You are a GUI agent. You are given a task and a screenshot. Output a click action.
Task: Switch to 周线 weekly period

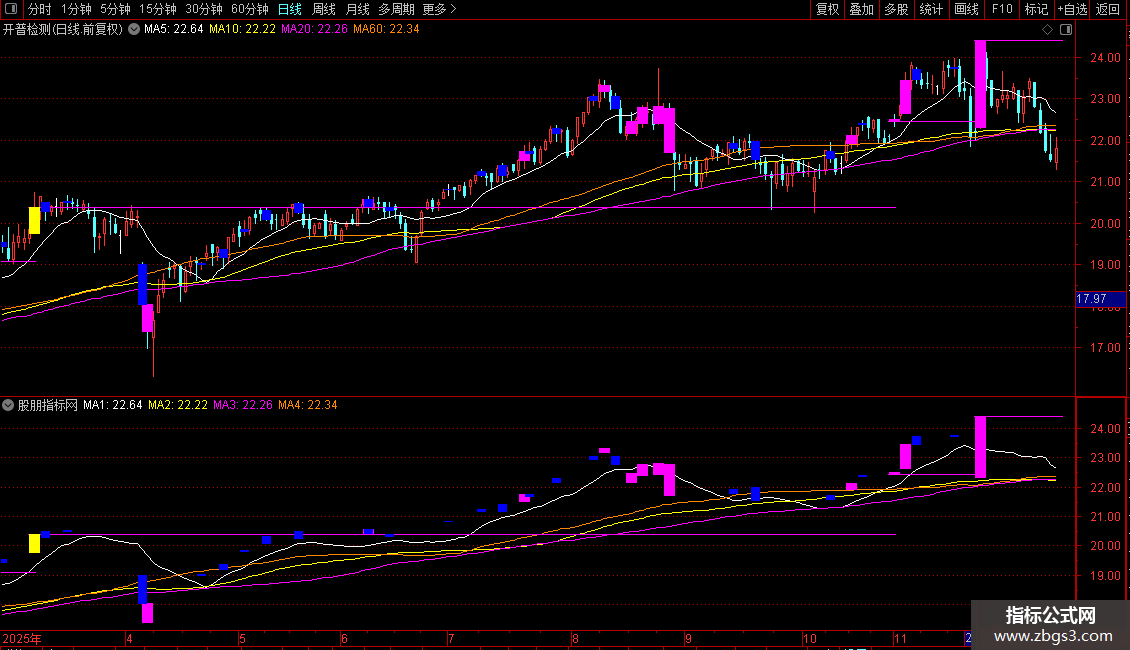(x=324, y=9)
